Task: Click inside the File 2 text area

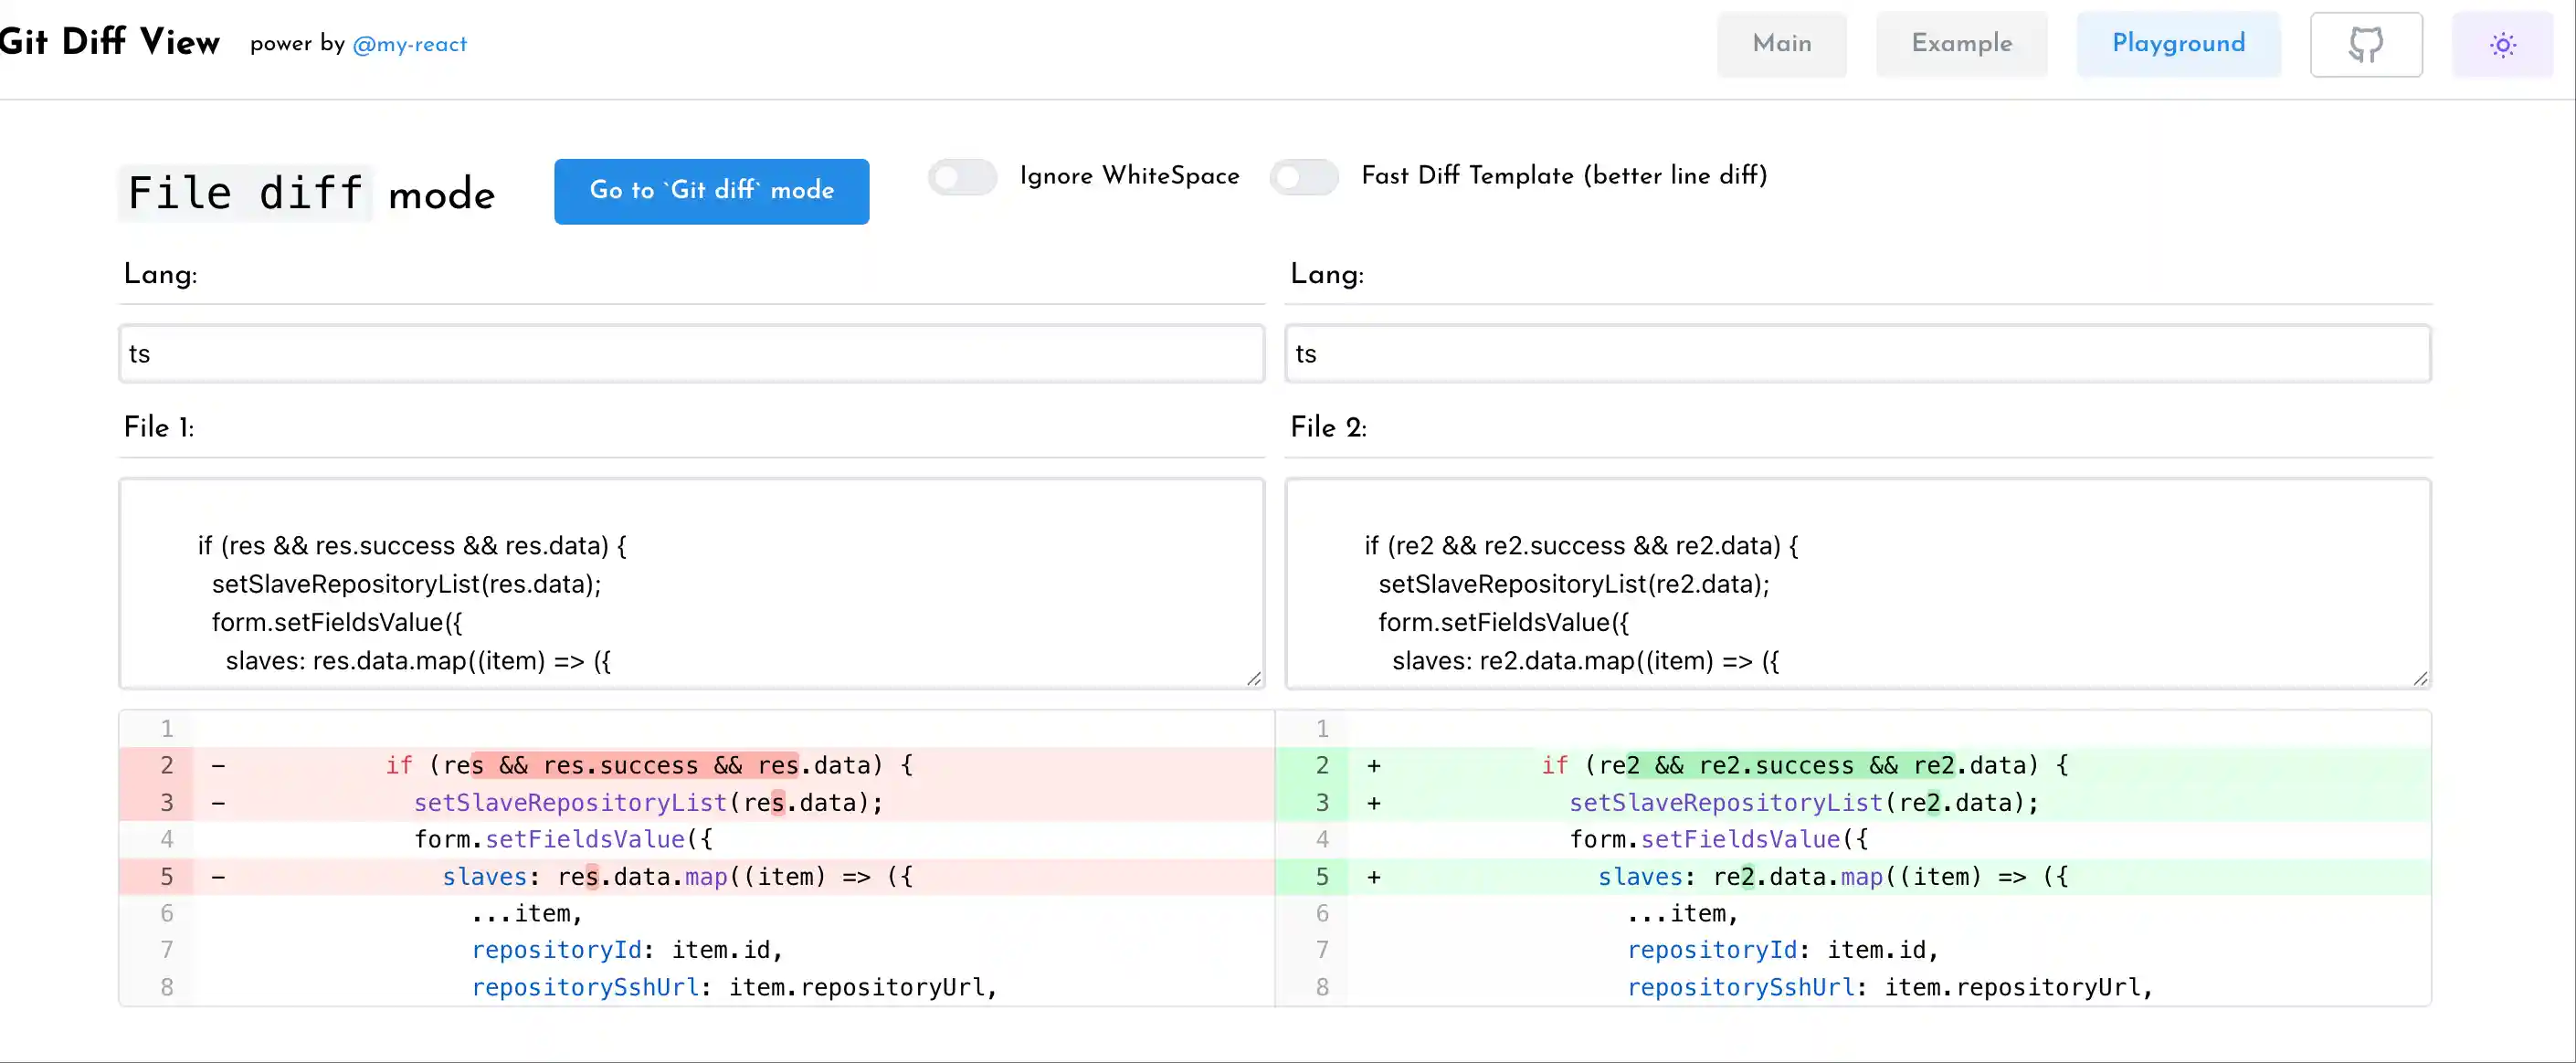Action: tap(1857, 583)
